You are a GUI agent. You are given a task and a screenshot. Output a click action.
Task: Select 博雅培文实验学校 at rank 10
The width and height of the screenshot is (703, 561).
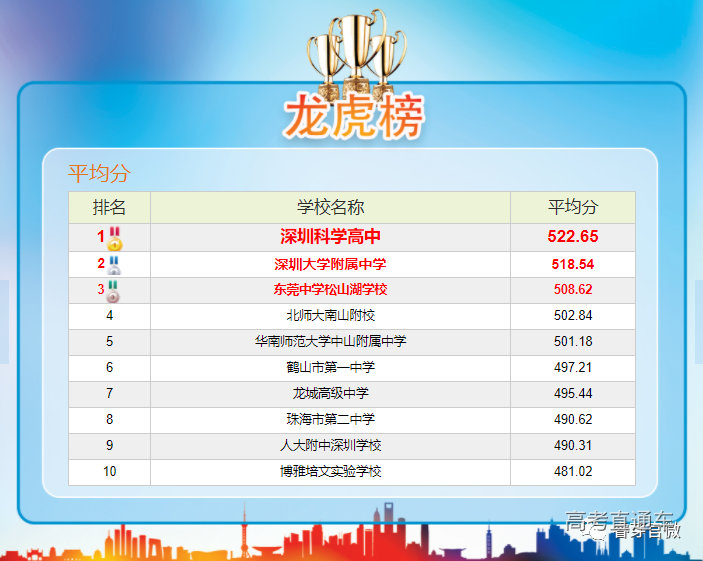(x=330, y=471)
